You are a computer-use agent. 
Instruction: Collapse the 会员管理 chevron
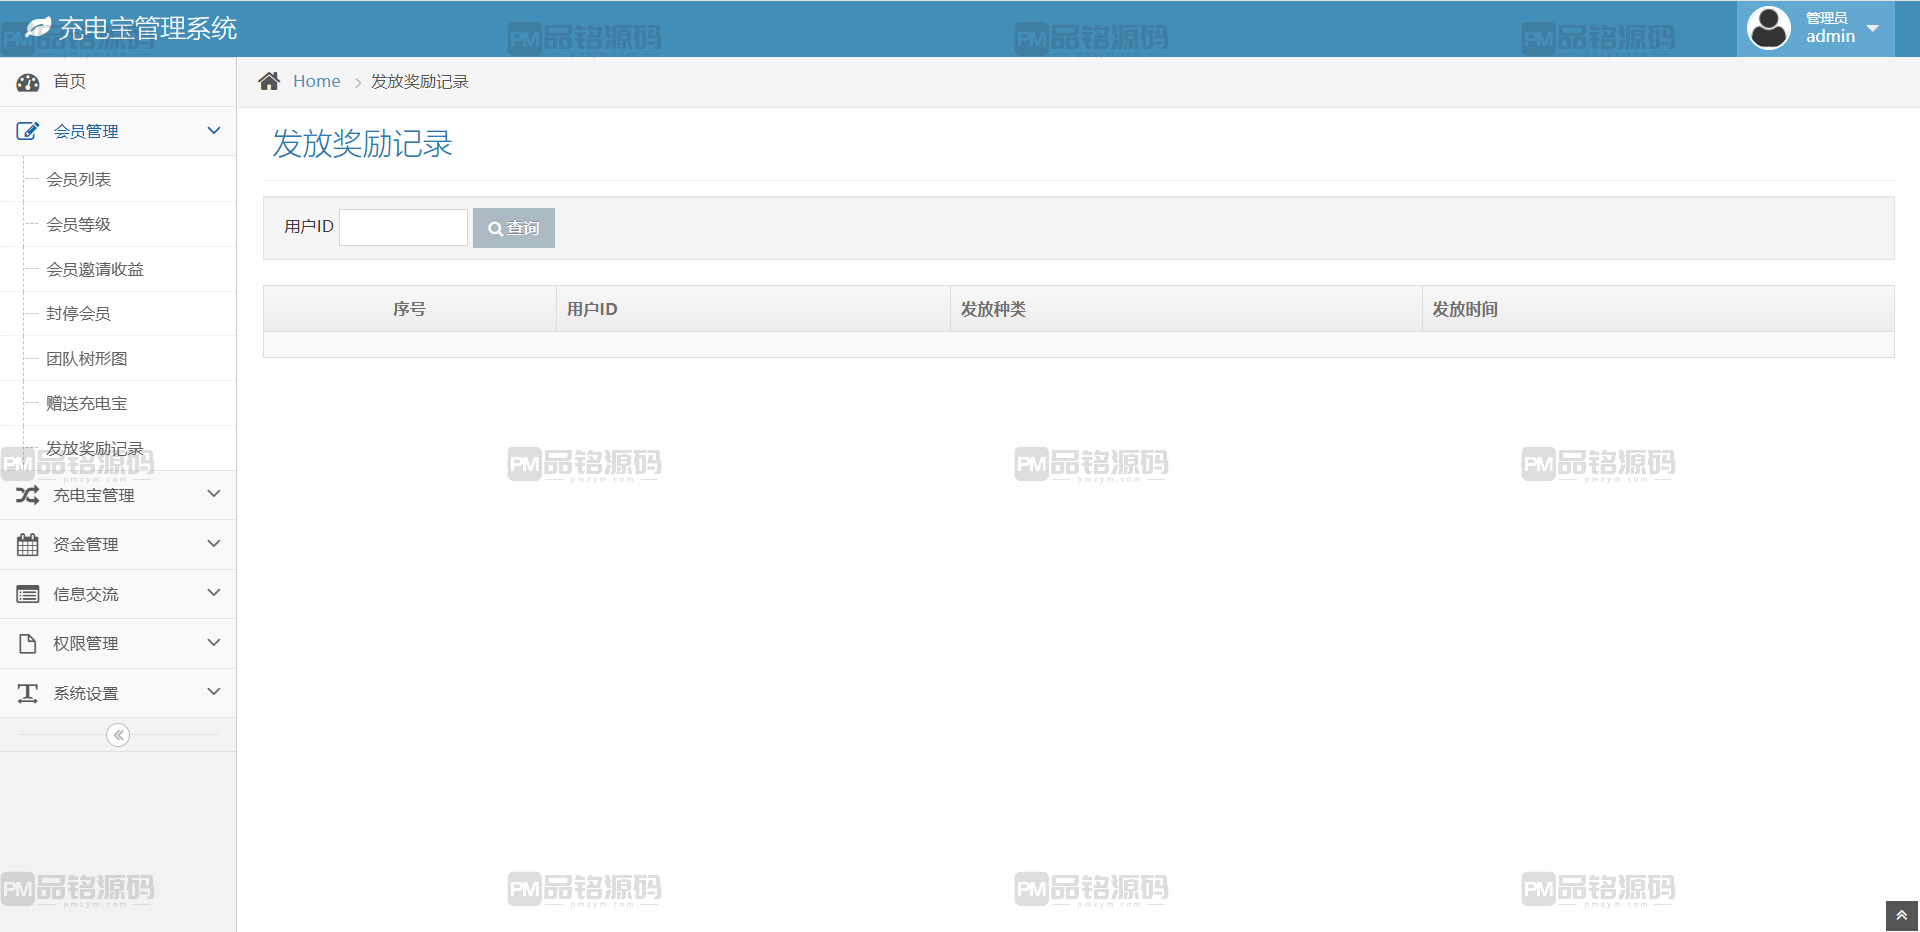click(214, 131)
